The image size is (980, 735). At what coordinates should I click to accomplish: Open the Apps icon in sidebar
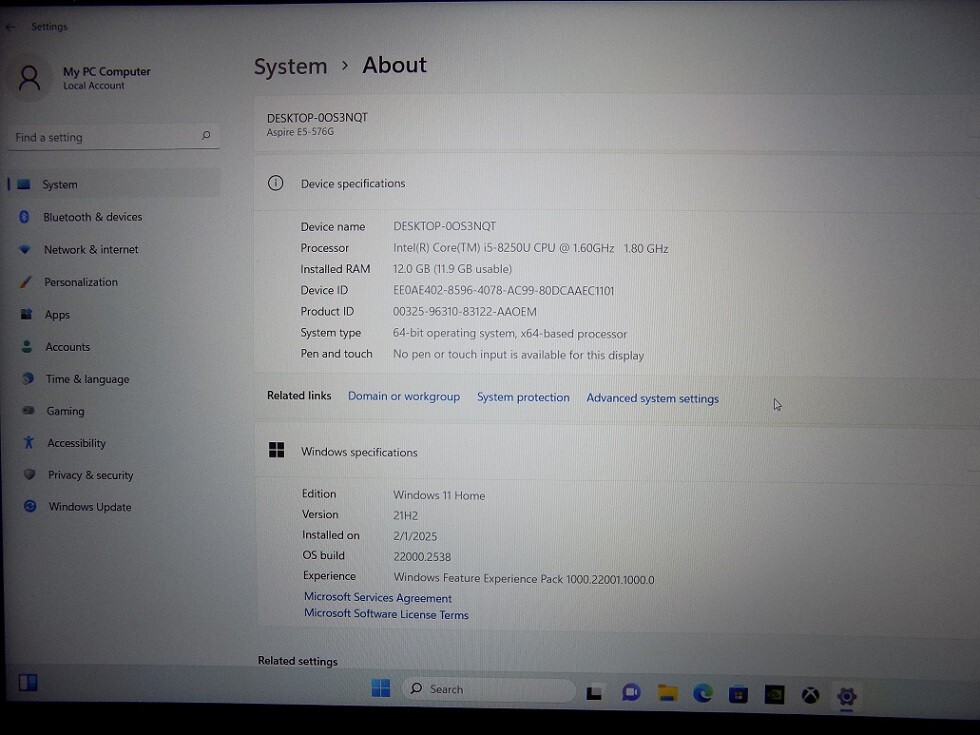pyautogui.click(x=26, y=314)
